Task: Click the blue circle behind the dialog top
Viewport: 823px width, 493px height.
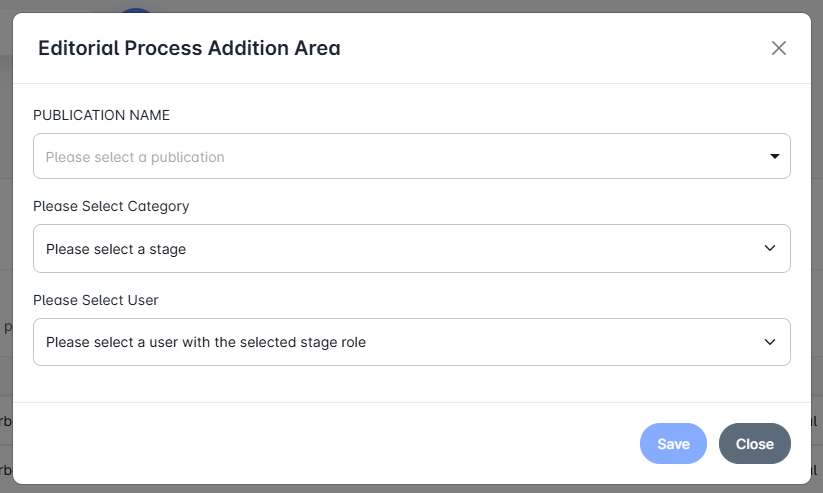Action: [x=137, y=9]
